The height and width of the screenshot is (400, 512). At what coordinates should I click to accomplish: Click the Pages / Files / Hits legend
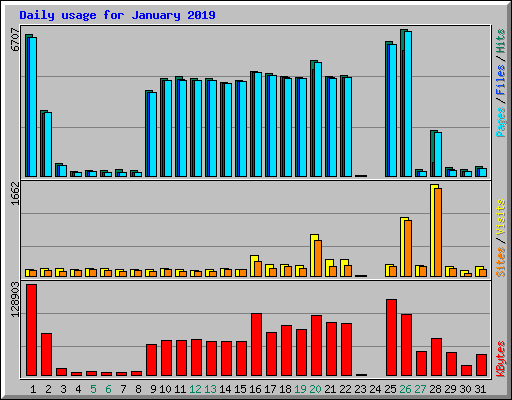tap(501, 83)
